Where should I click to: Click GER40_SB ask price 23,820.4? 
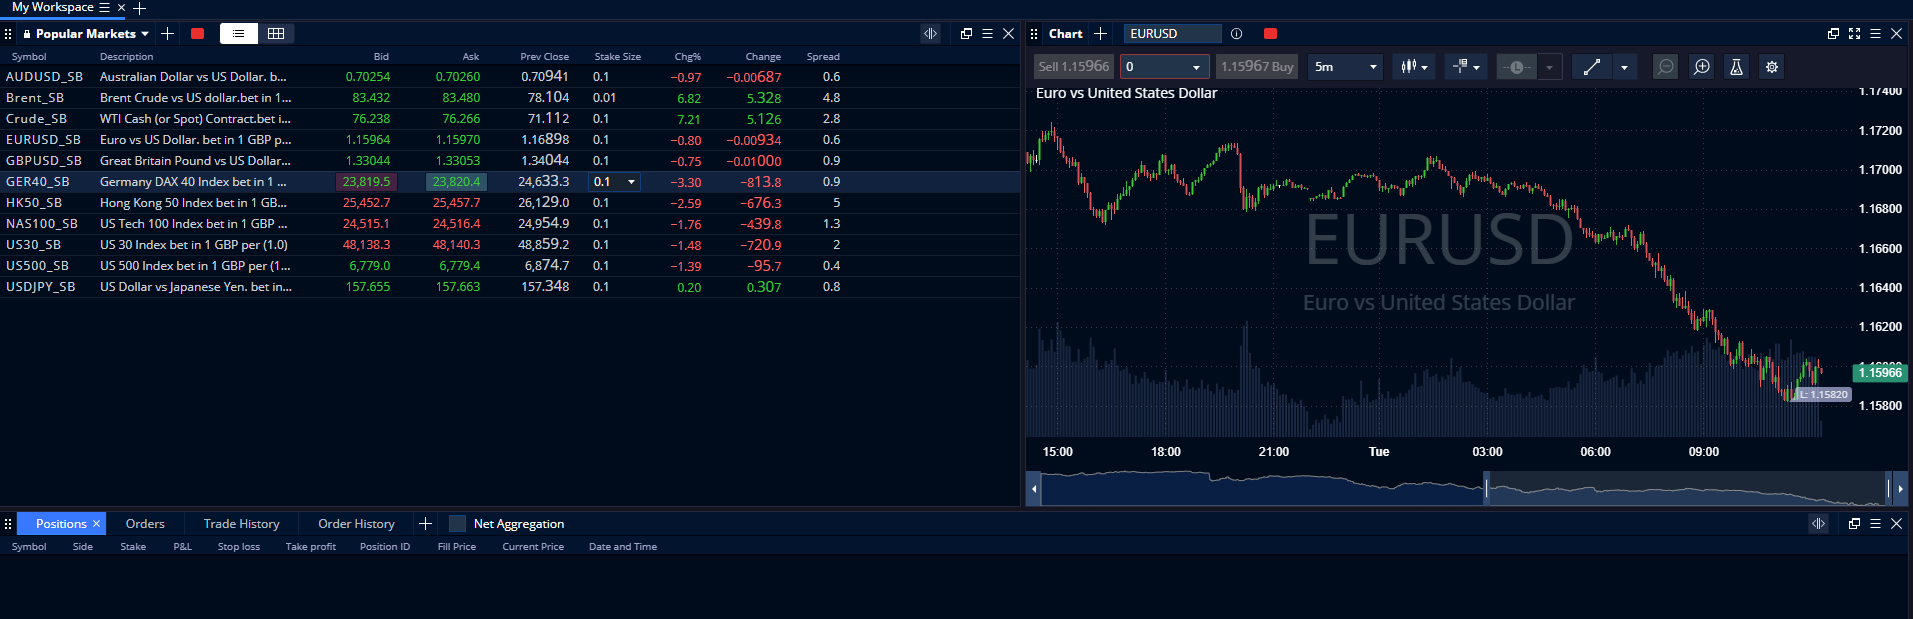456,182
